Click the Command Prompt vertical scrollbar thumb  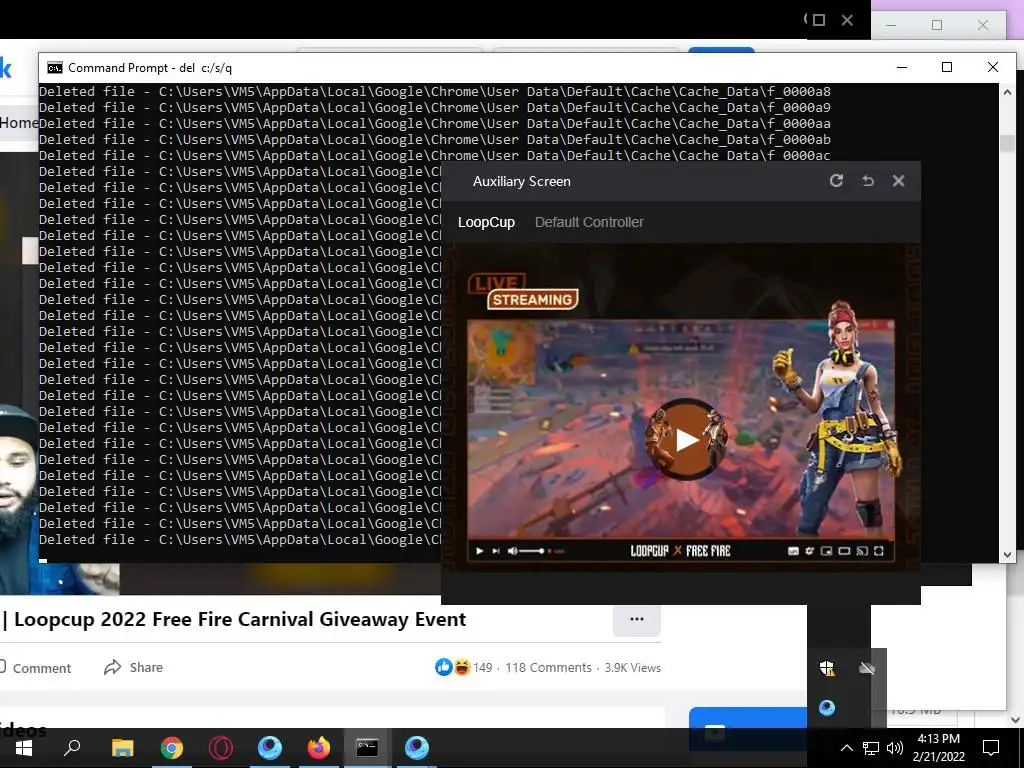pos(1007,144)
